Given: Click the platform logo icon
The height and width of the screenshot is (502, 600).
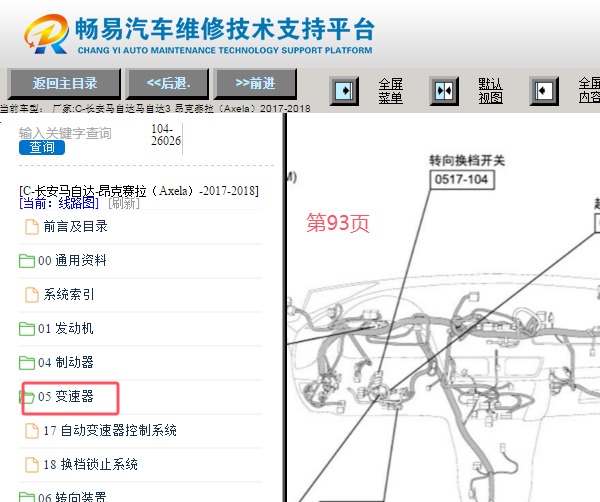Looking at the screenshot, I should [x=47, y=34].
